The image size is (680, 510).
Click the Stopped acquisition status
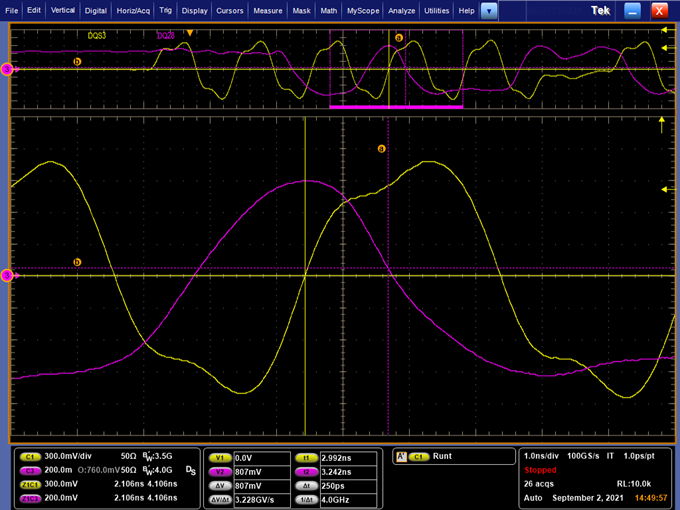click(541, 468)
